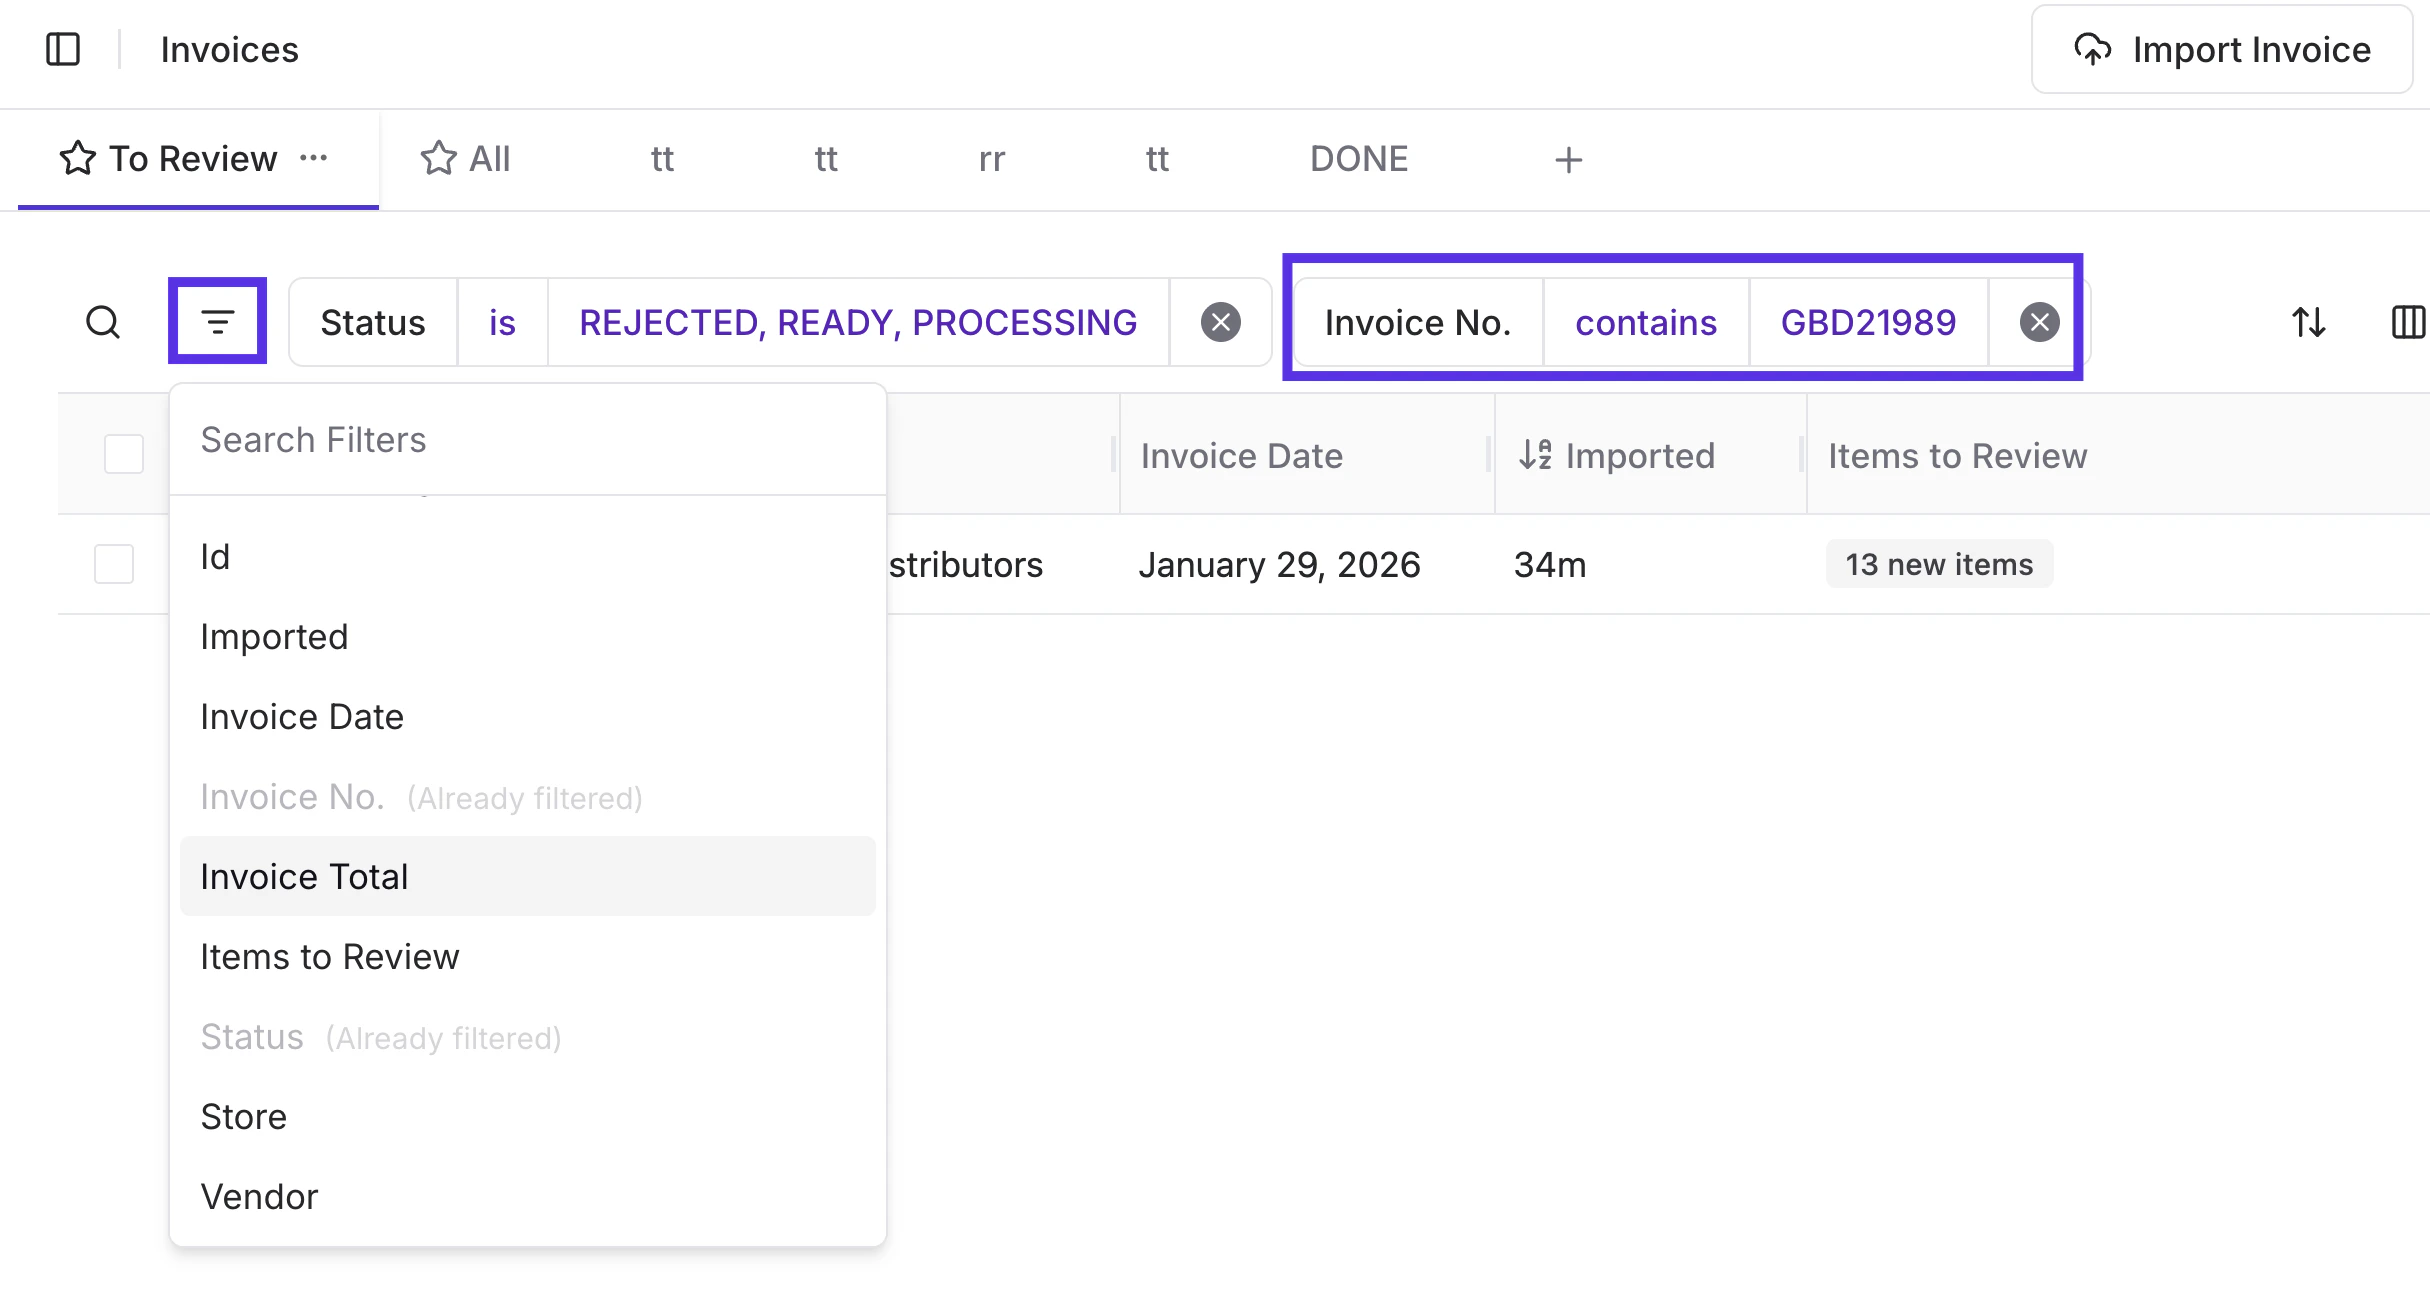The height and width of the screenshot is (1312, 2430).
Task: Change the 'contains' operator
Action: [1645, 322]
